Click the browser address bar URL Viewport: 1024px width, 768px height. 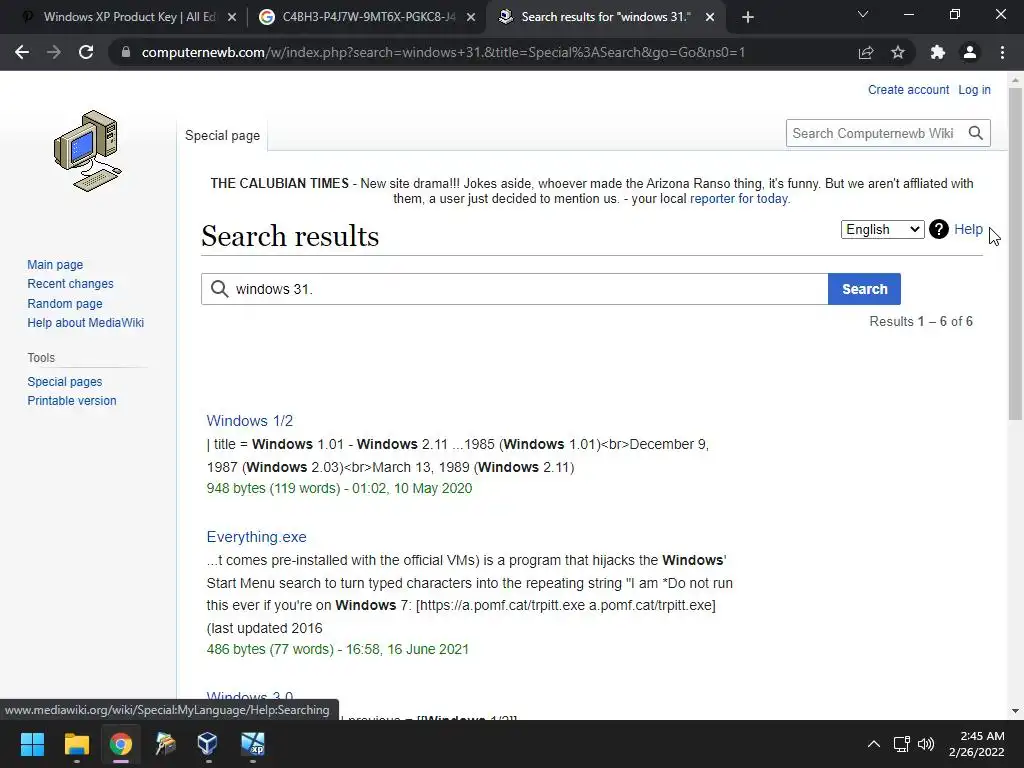tap(443, 52)
